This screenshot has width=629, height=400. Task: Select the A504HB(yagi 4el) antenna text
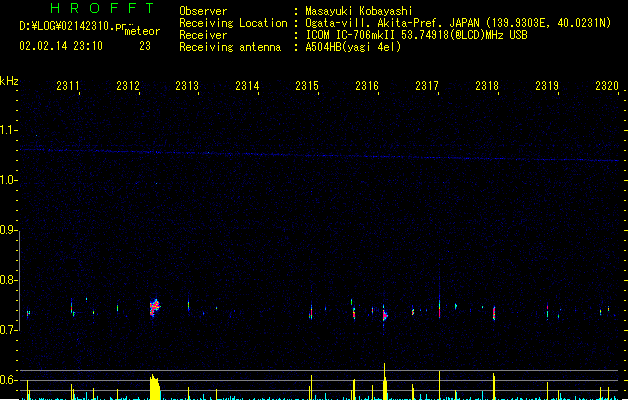tap(353, 47)
